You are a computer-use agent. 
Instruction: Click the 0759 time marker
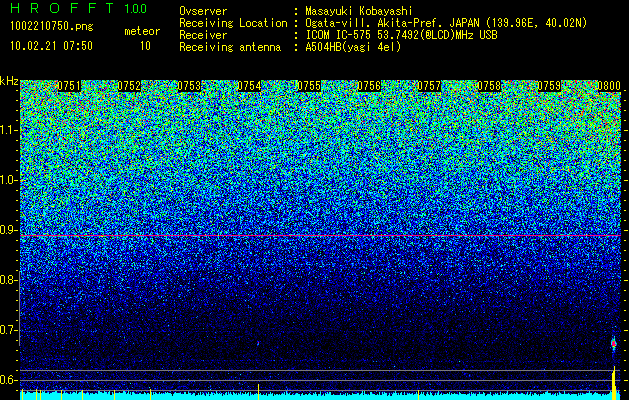[549, 86]
